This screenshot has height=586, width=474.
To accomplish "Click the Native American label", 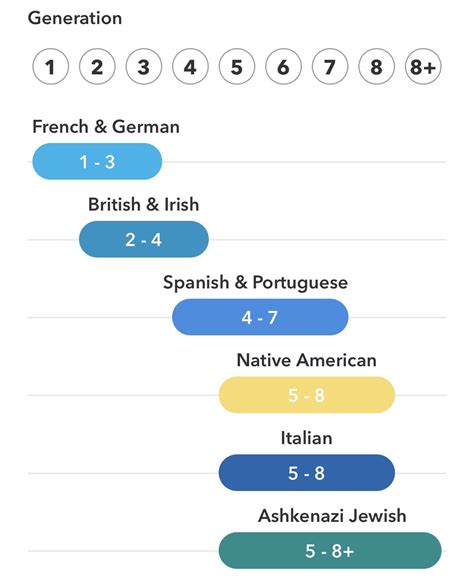I will point(307,360).
